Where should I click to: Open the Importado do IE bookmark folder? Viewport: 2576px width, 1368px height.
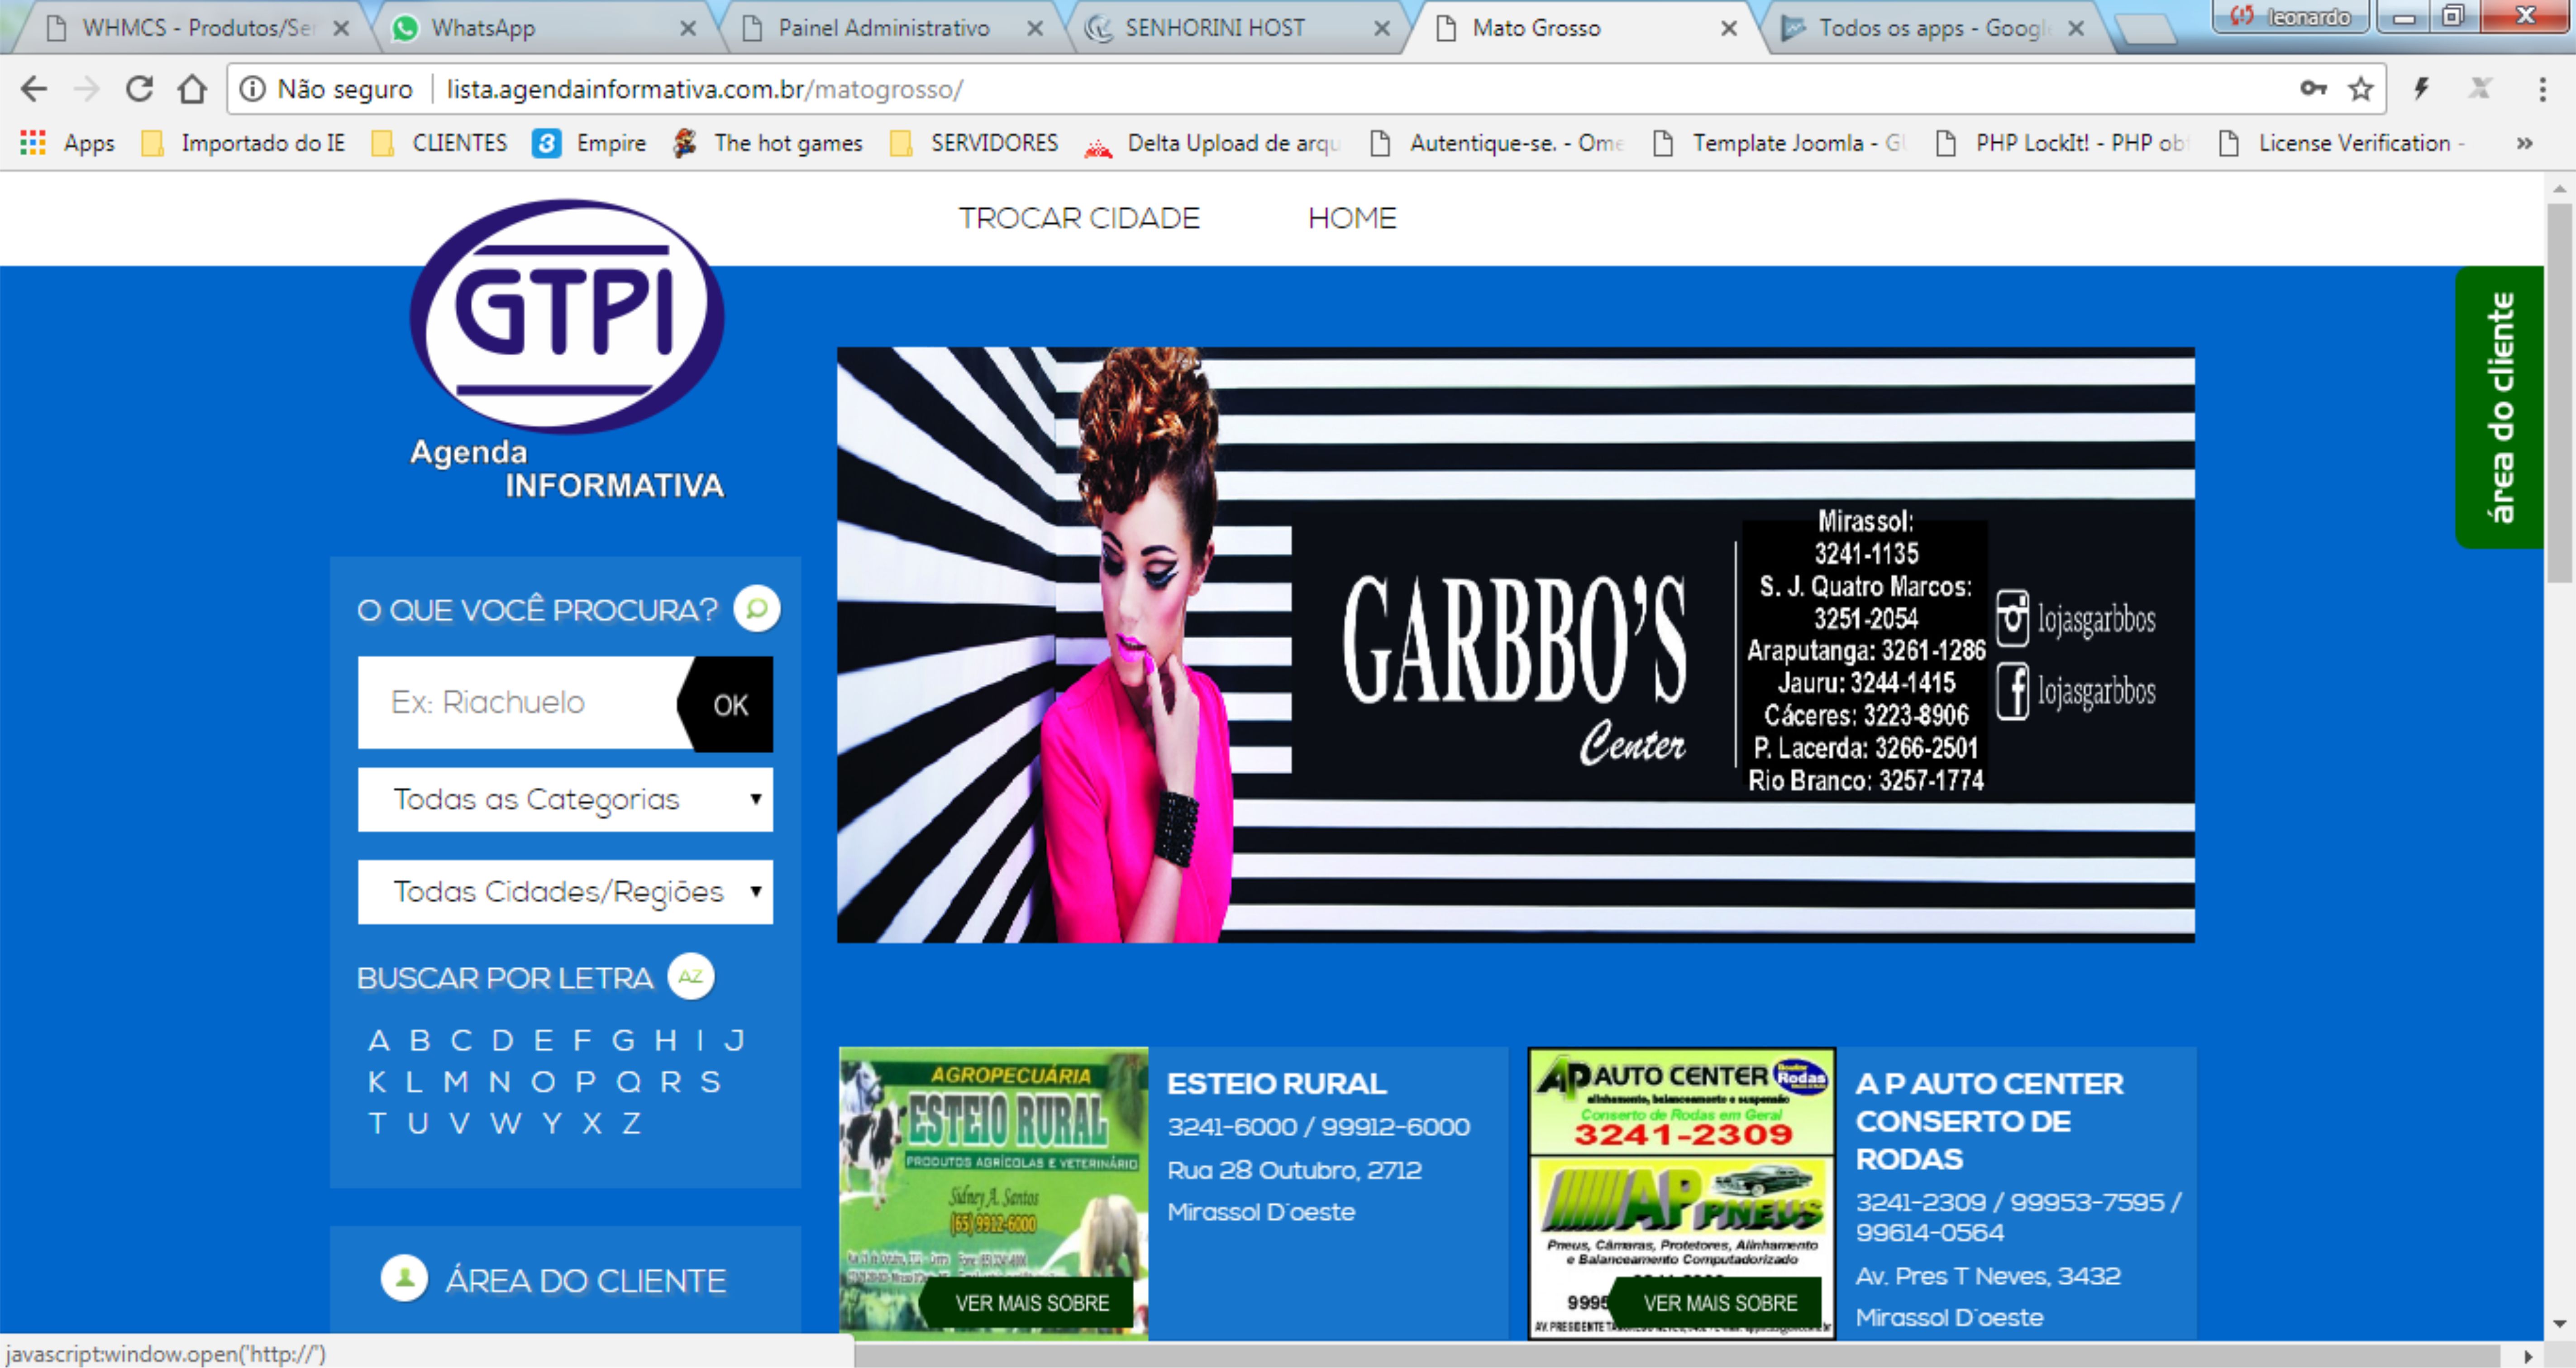[x=243, y=143]
